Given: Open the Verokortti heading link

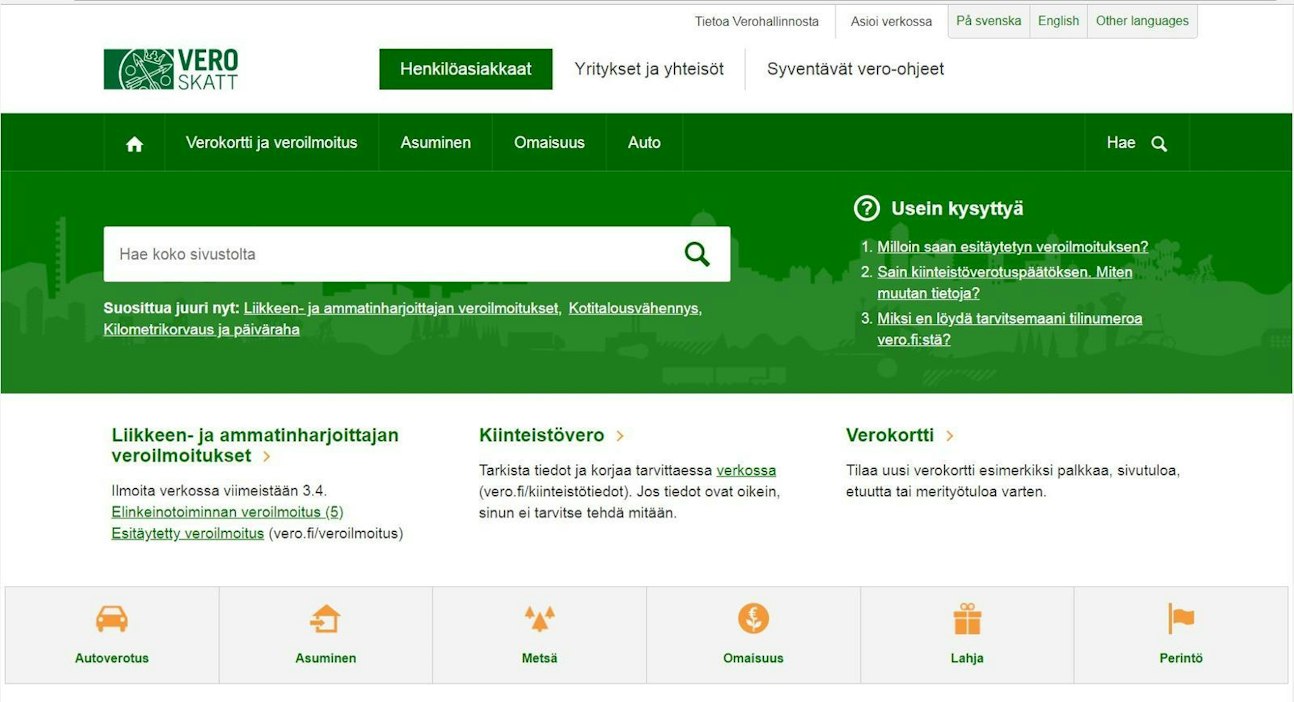Looking at the screenshot, I should (x=890, y=436).
